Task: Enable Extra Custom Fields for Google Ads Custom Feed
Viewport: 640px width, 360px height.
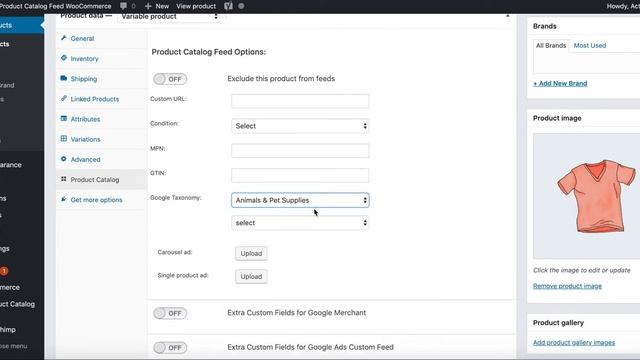Action: 170,347
